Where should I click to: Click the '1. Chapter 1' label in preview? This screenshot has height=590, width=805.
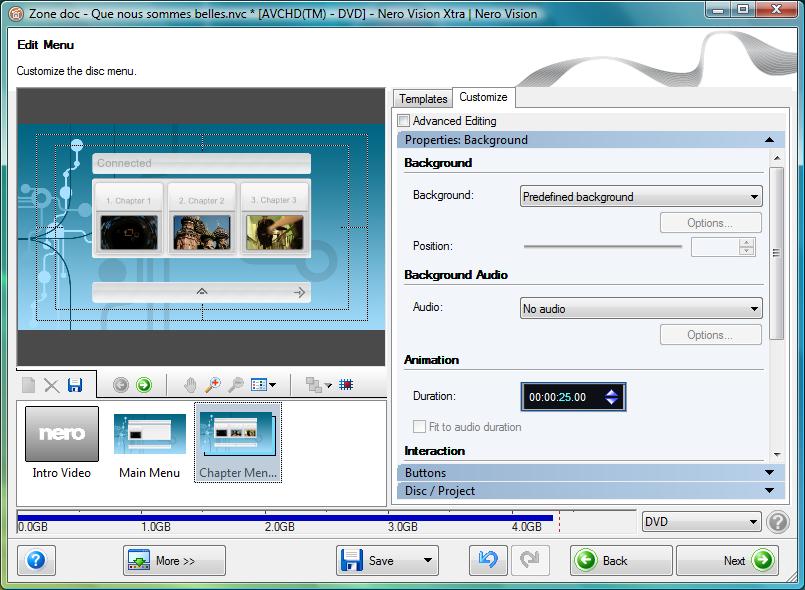click(x=128, y=200)
